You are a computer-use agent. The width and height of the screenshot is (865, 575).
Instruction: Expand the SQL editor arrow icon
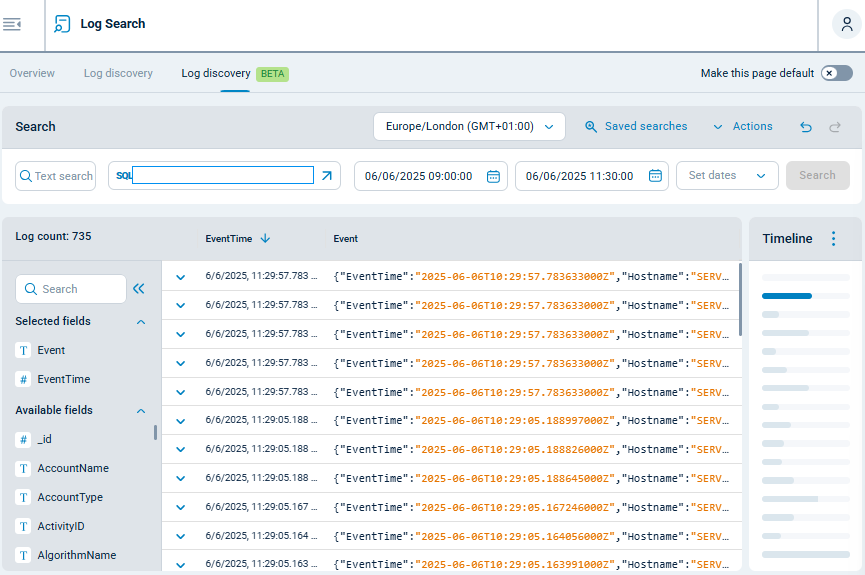tap(327, 176)
